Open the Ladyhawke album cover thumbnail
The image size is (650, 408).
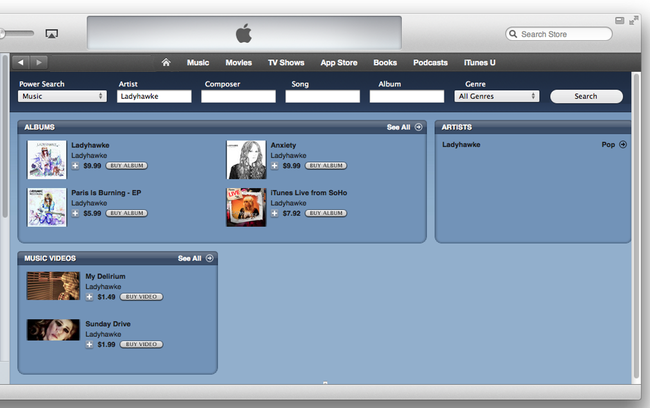pyautogui.click(x=47, y=160)
